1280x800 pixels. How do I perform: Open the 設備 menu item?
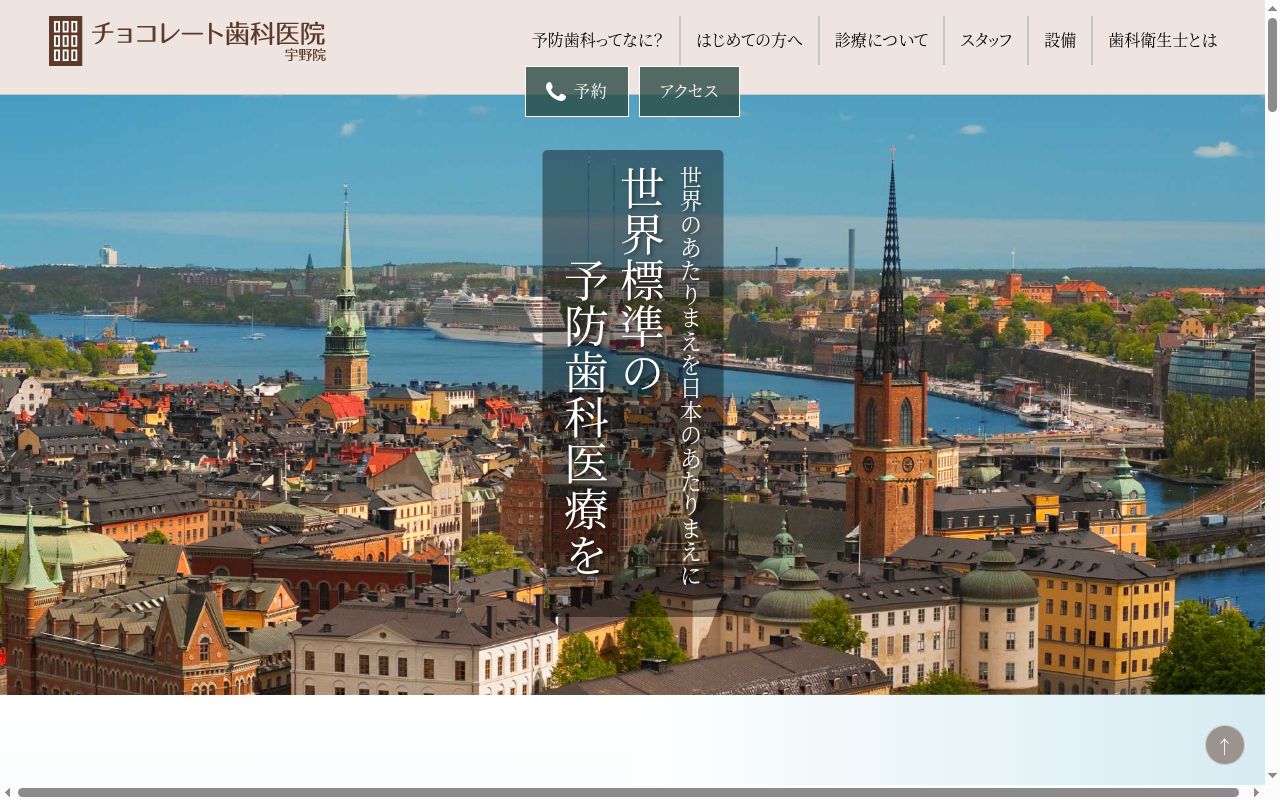click(x=1060, y=40)
